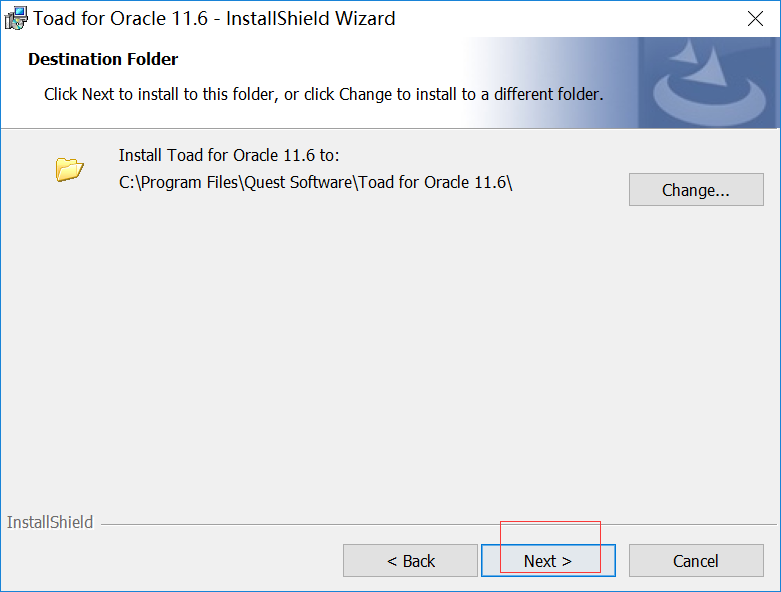Click the Destination Folder heading
This screenshot has height=592, width=781.
(x=103, y=59)
